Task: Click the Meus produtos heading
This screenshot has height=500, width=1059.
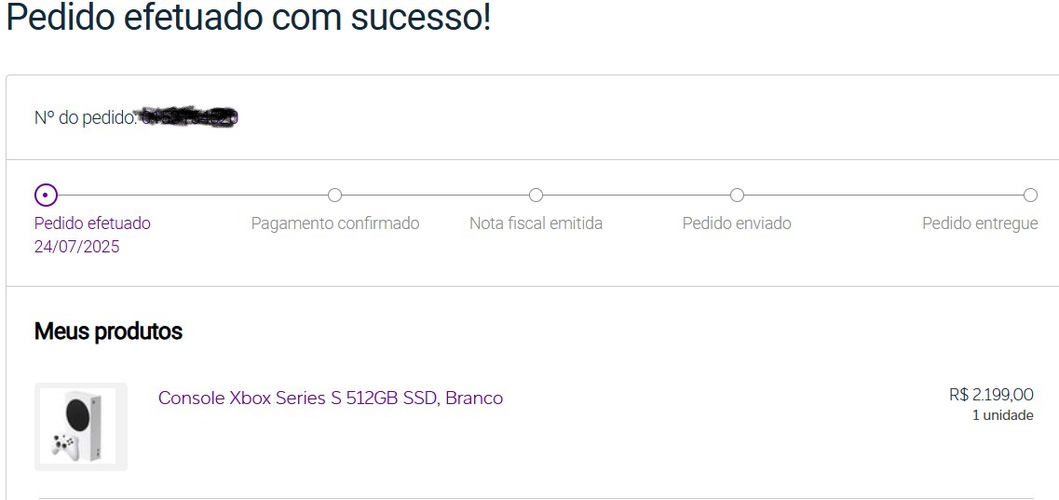Action: (108, 331)
